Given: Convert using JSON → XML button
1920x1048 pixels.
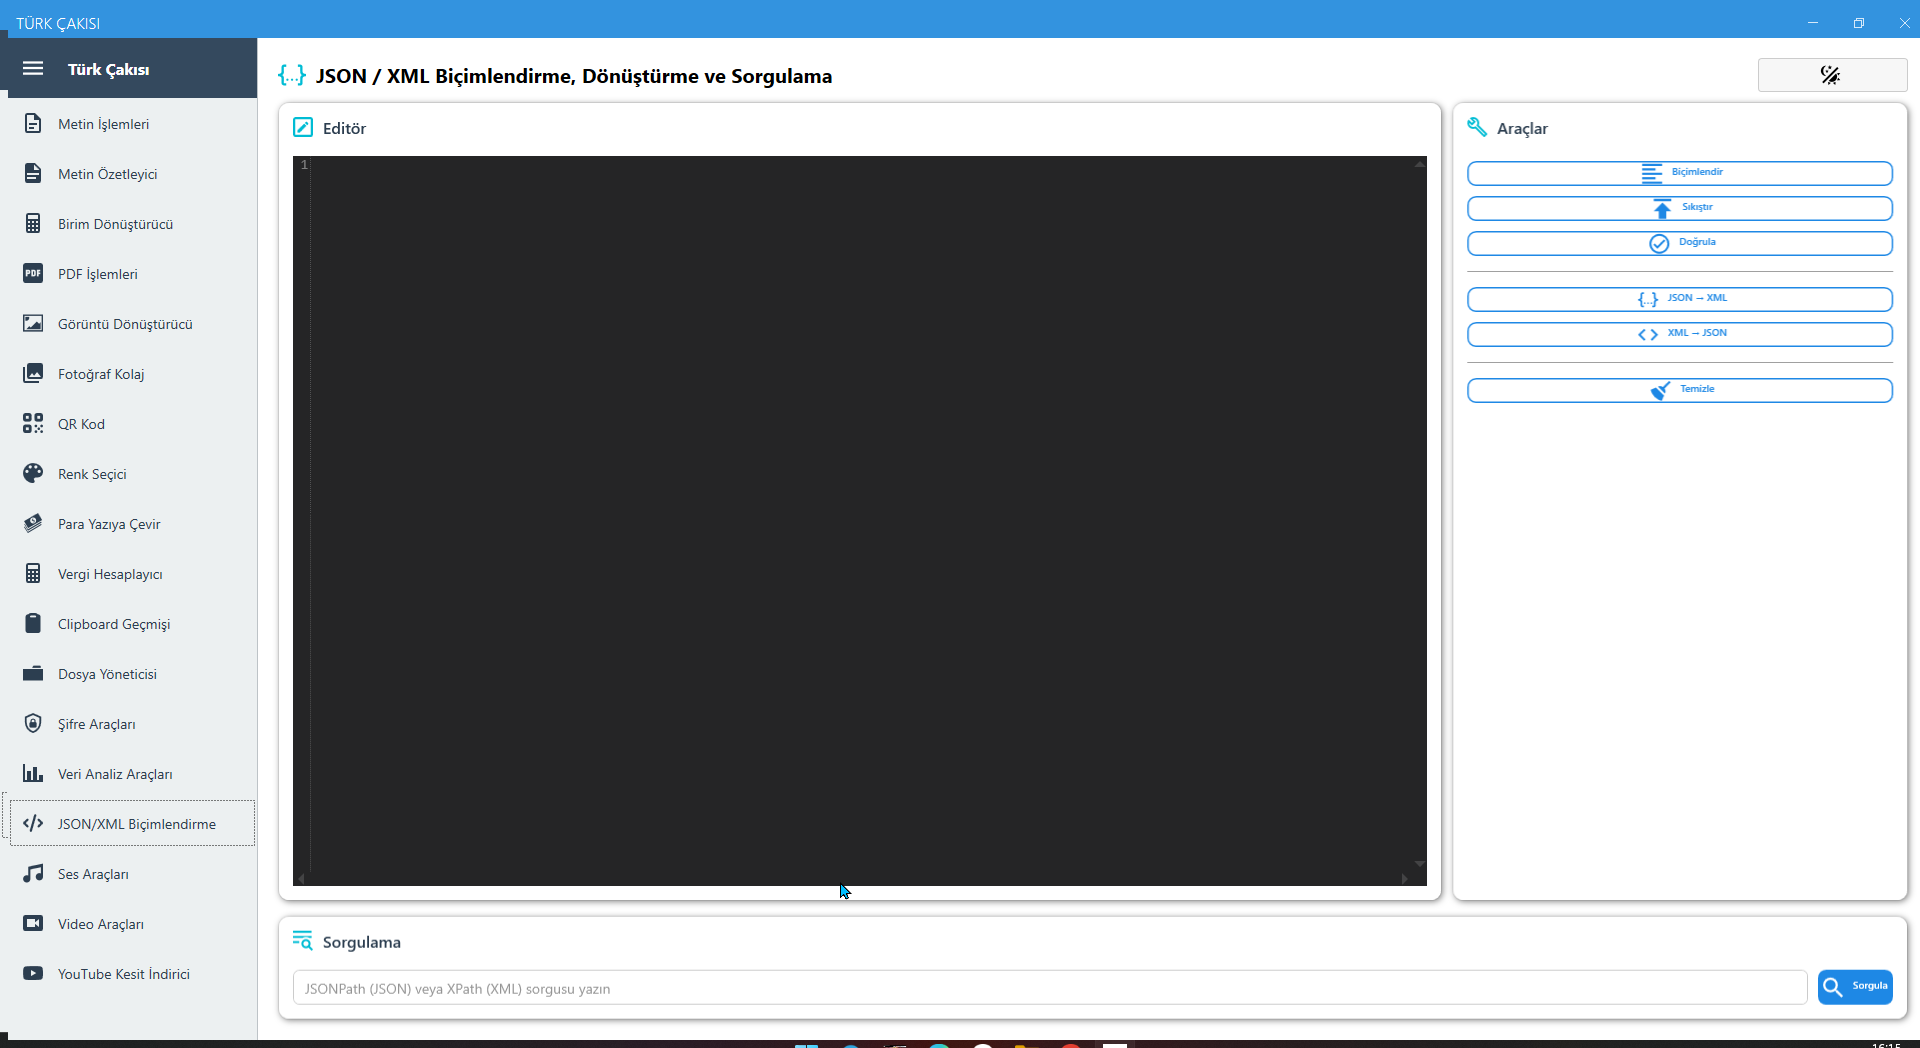Looking at the screenshot, I should (1679, 299).
